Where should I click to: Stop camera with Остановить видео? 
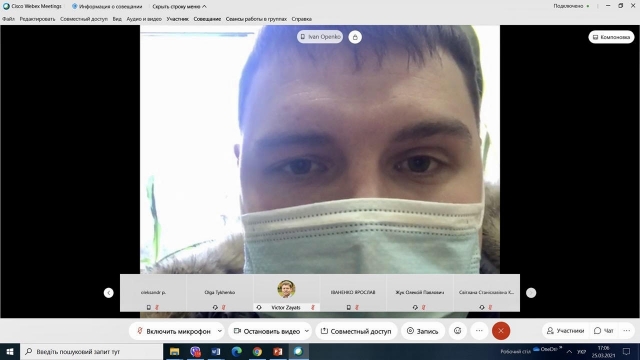click(267, 331)
